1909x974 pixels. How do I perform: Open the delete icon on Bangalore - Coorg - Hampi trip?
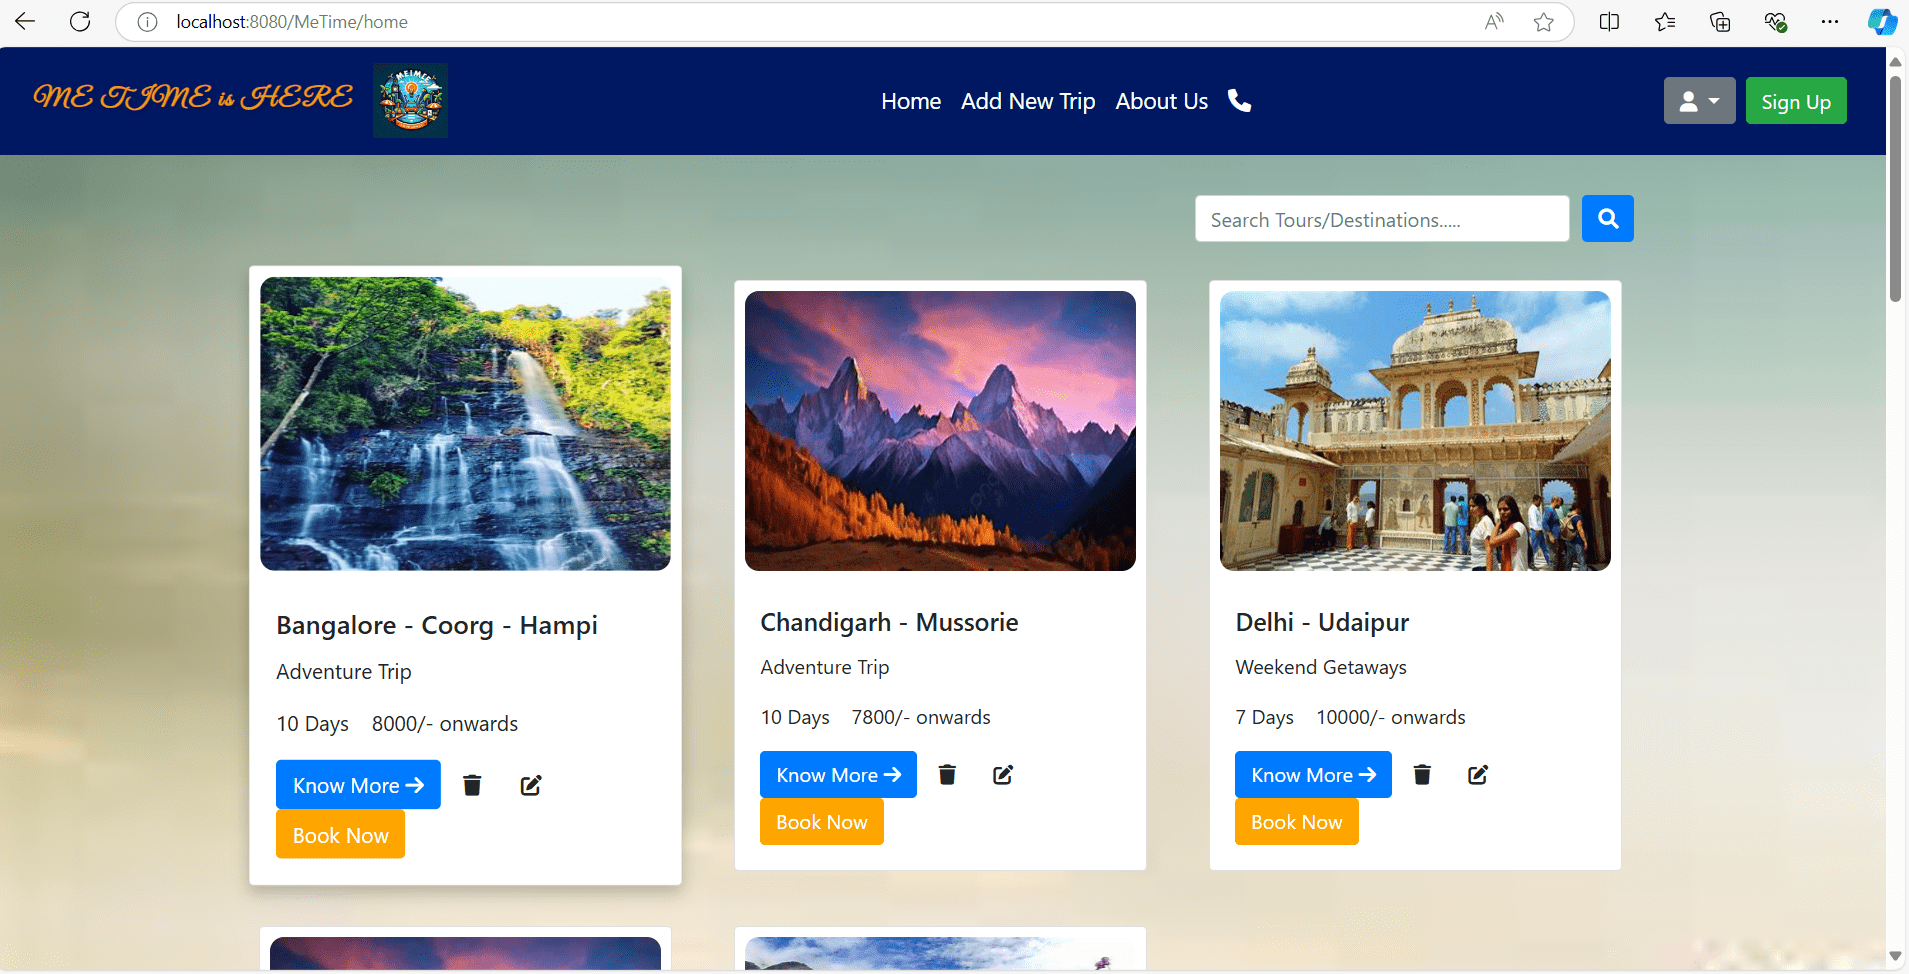(x=472, y=784)
